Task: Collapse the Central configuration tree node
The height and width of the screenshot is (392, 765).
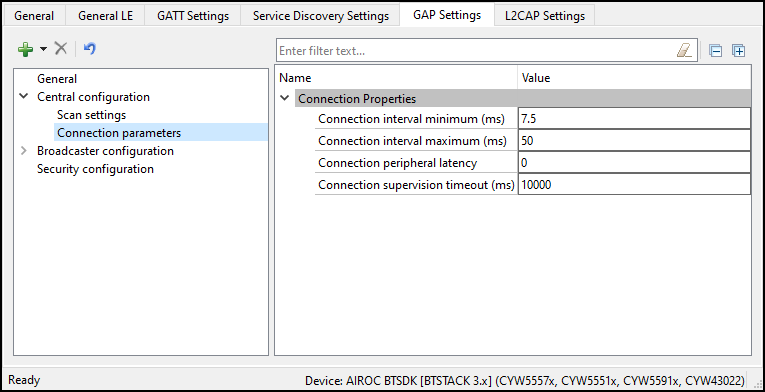Action: (x=23, y=97)
